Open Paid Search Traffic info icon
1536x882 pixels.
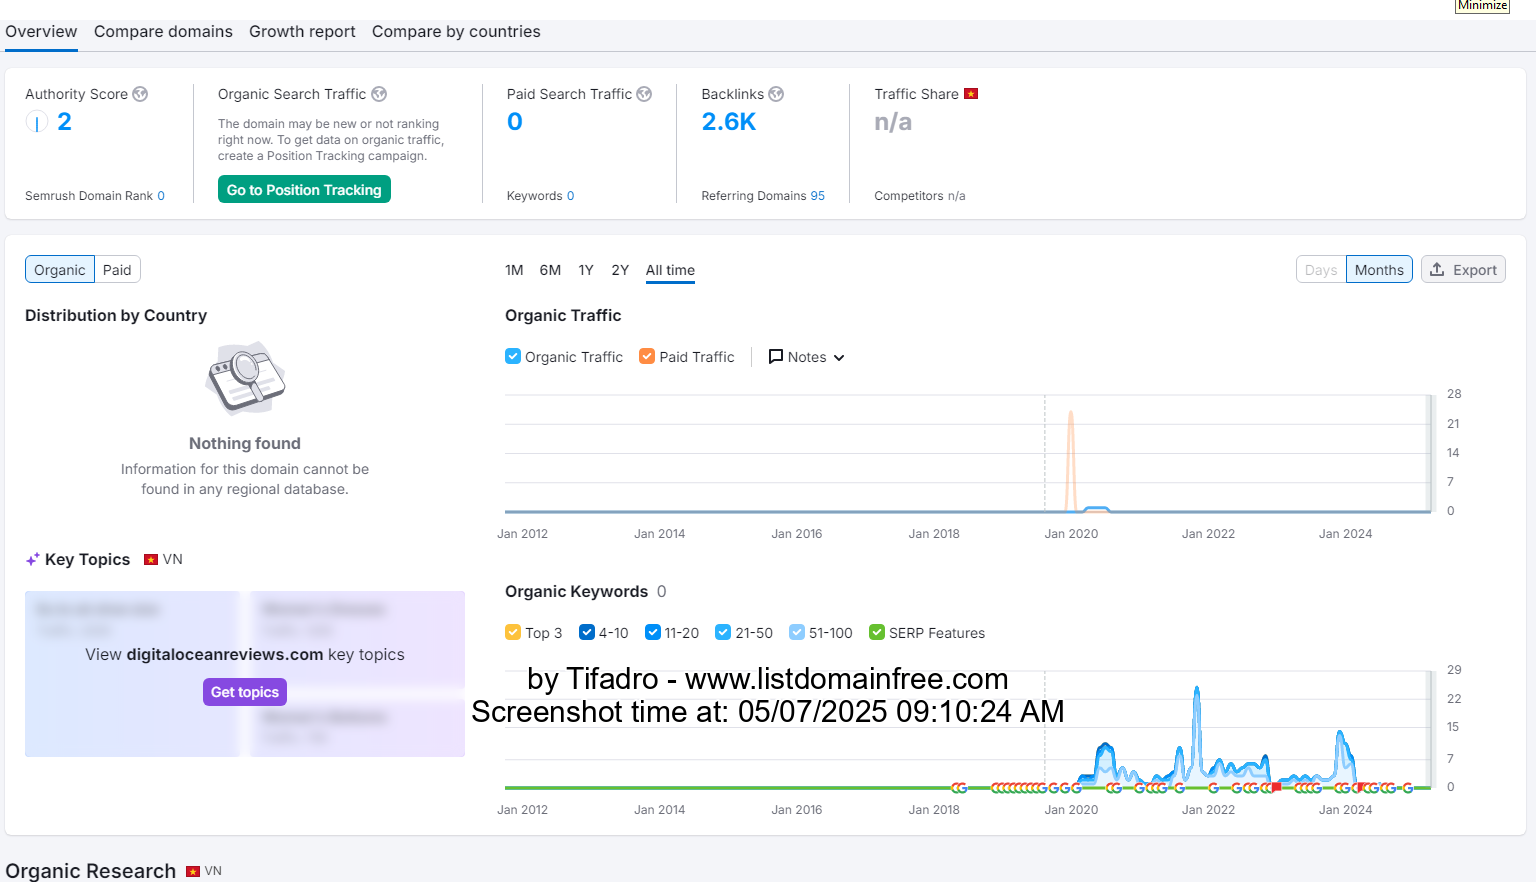tap(644, 94)
